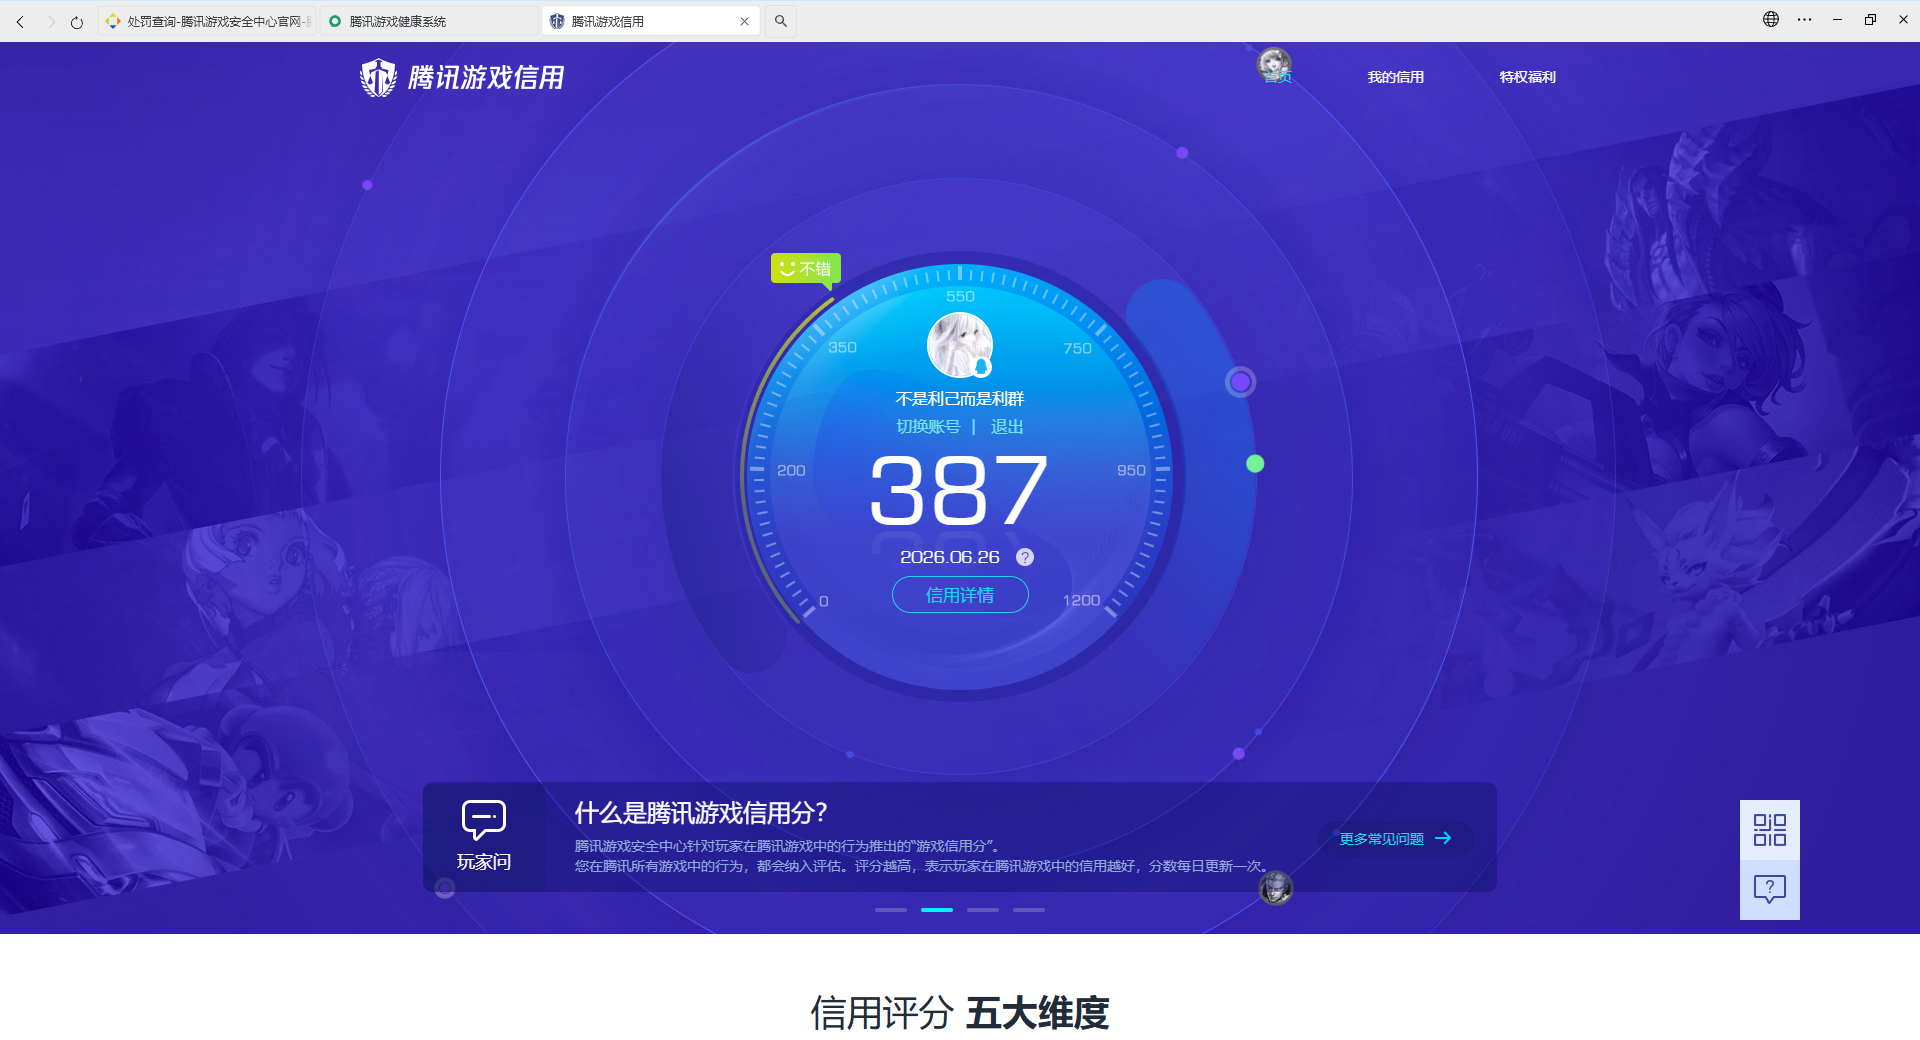Open the 更多常见问题 link
This screenshot has width=1920, height=1040.
click(x=1395, y=839)
